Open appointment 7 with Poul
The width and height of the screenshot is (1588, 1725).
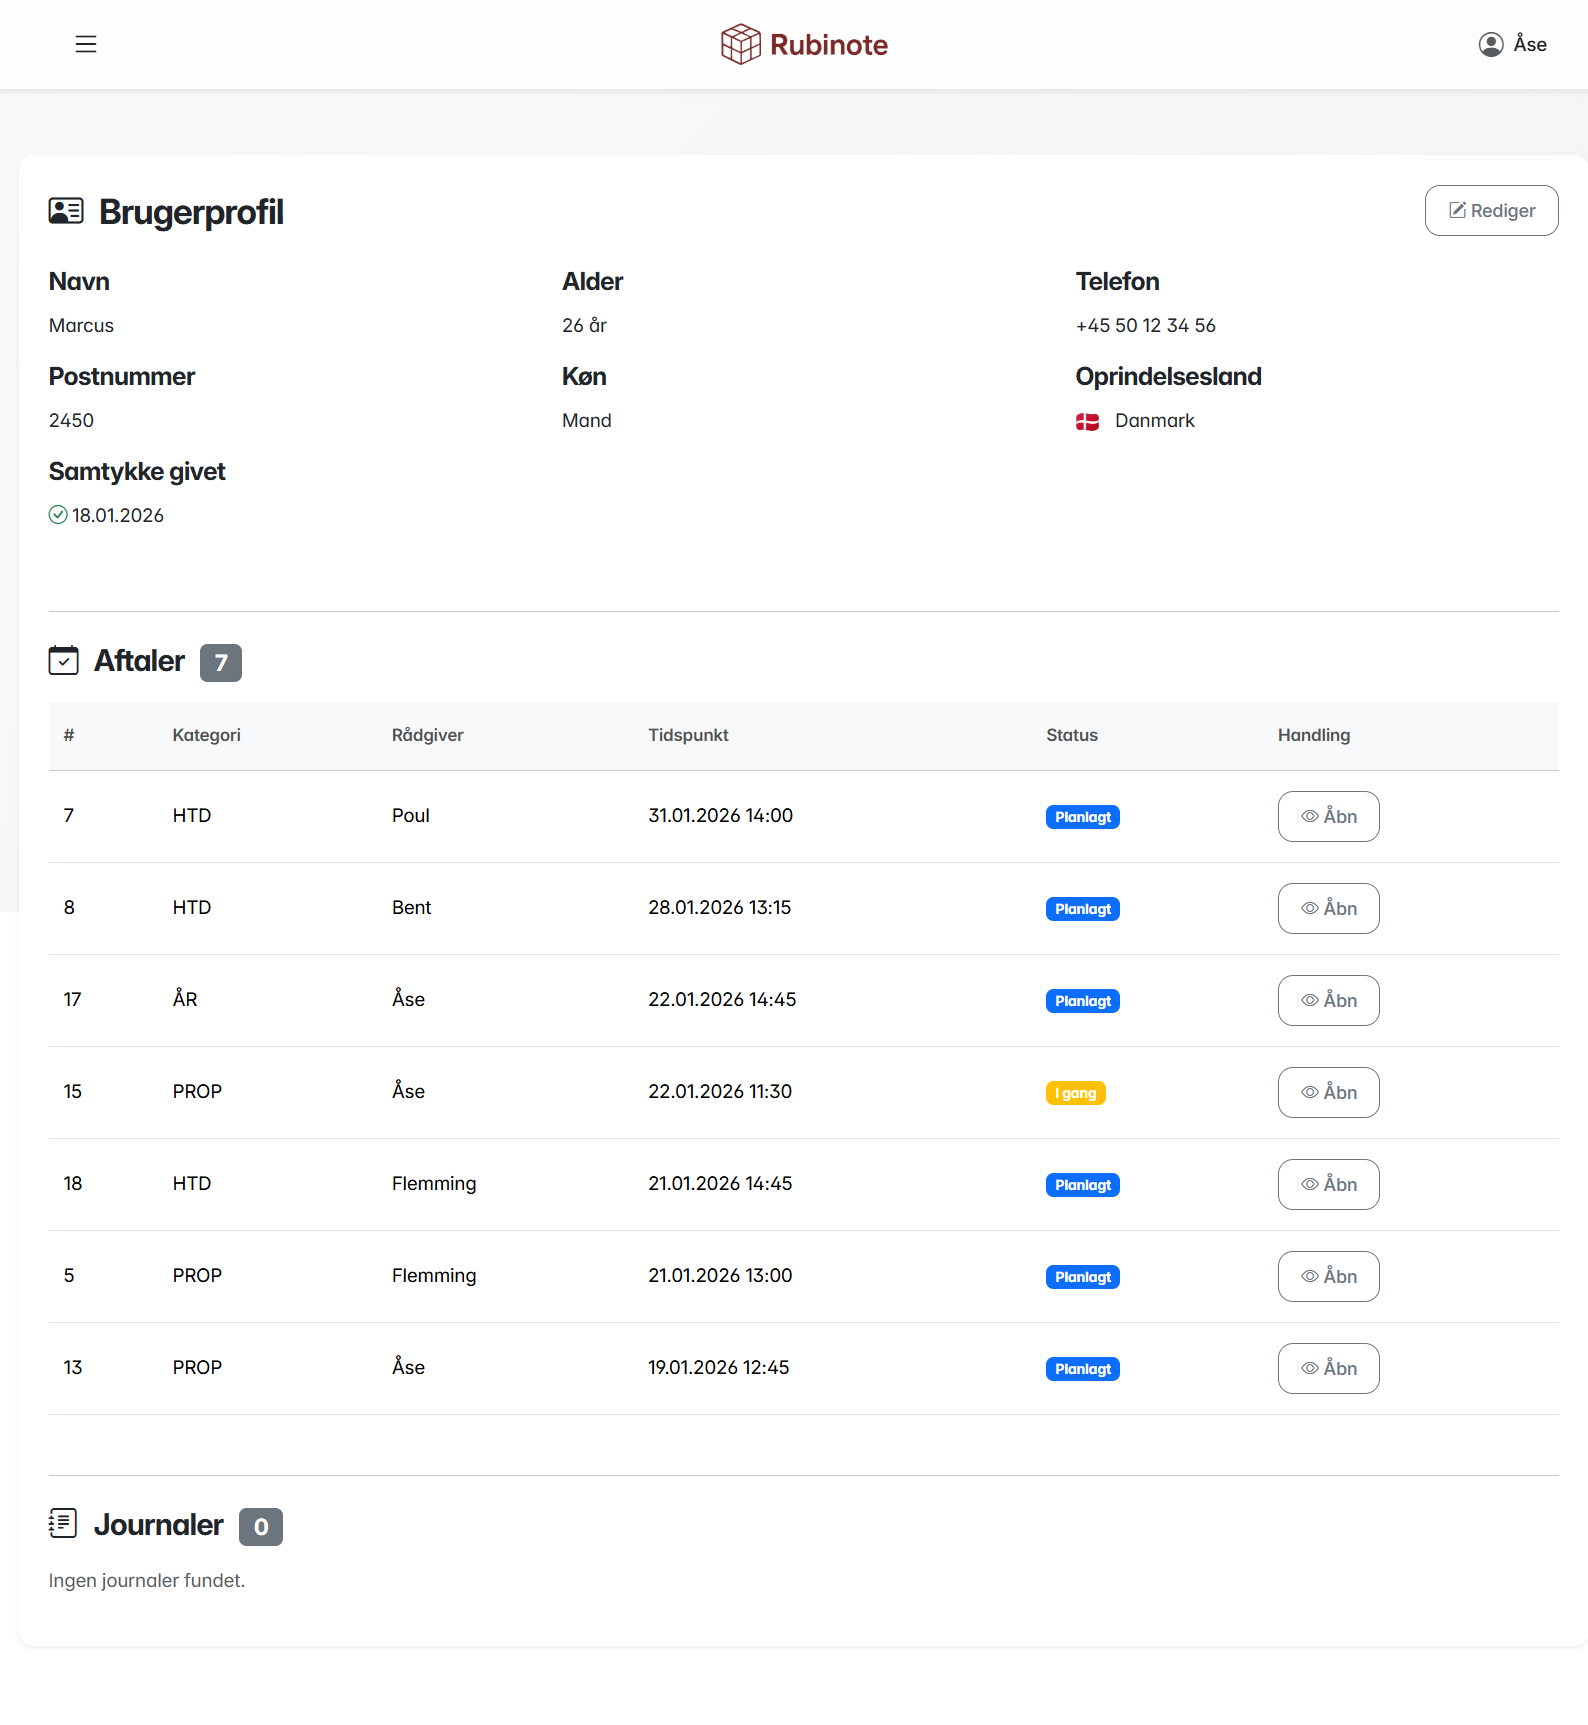1328,816
